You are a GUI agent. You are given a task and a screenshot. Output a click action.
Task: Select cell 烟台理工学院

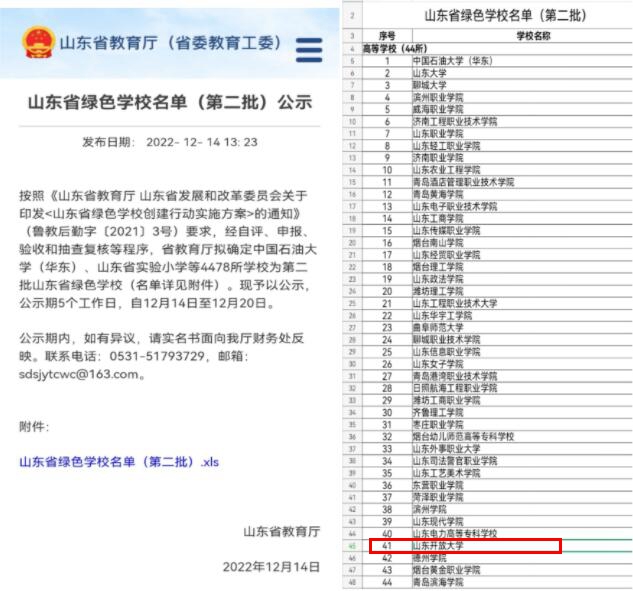(522, 267)
